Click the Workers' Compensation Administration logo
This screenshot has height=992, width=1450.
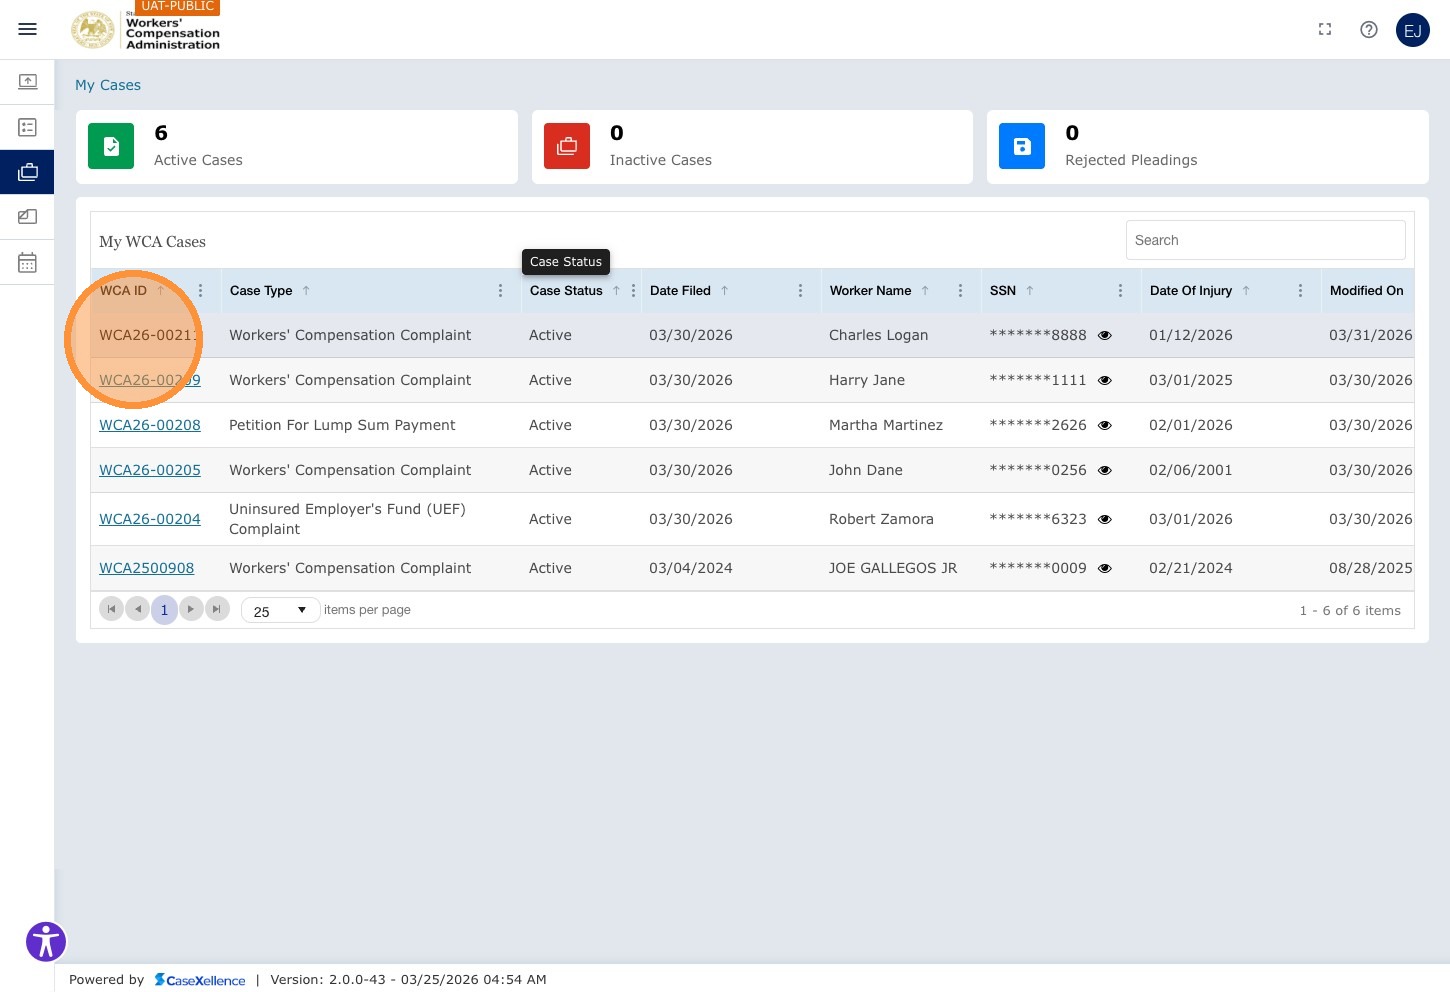(146, 30)
